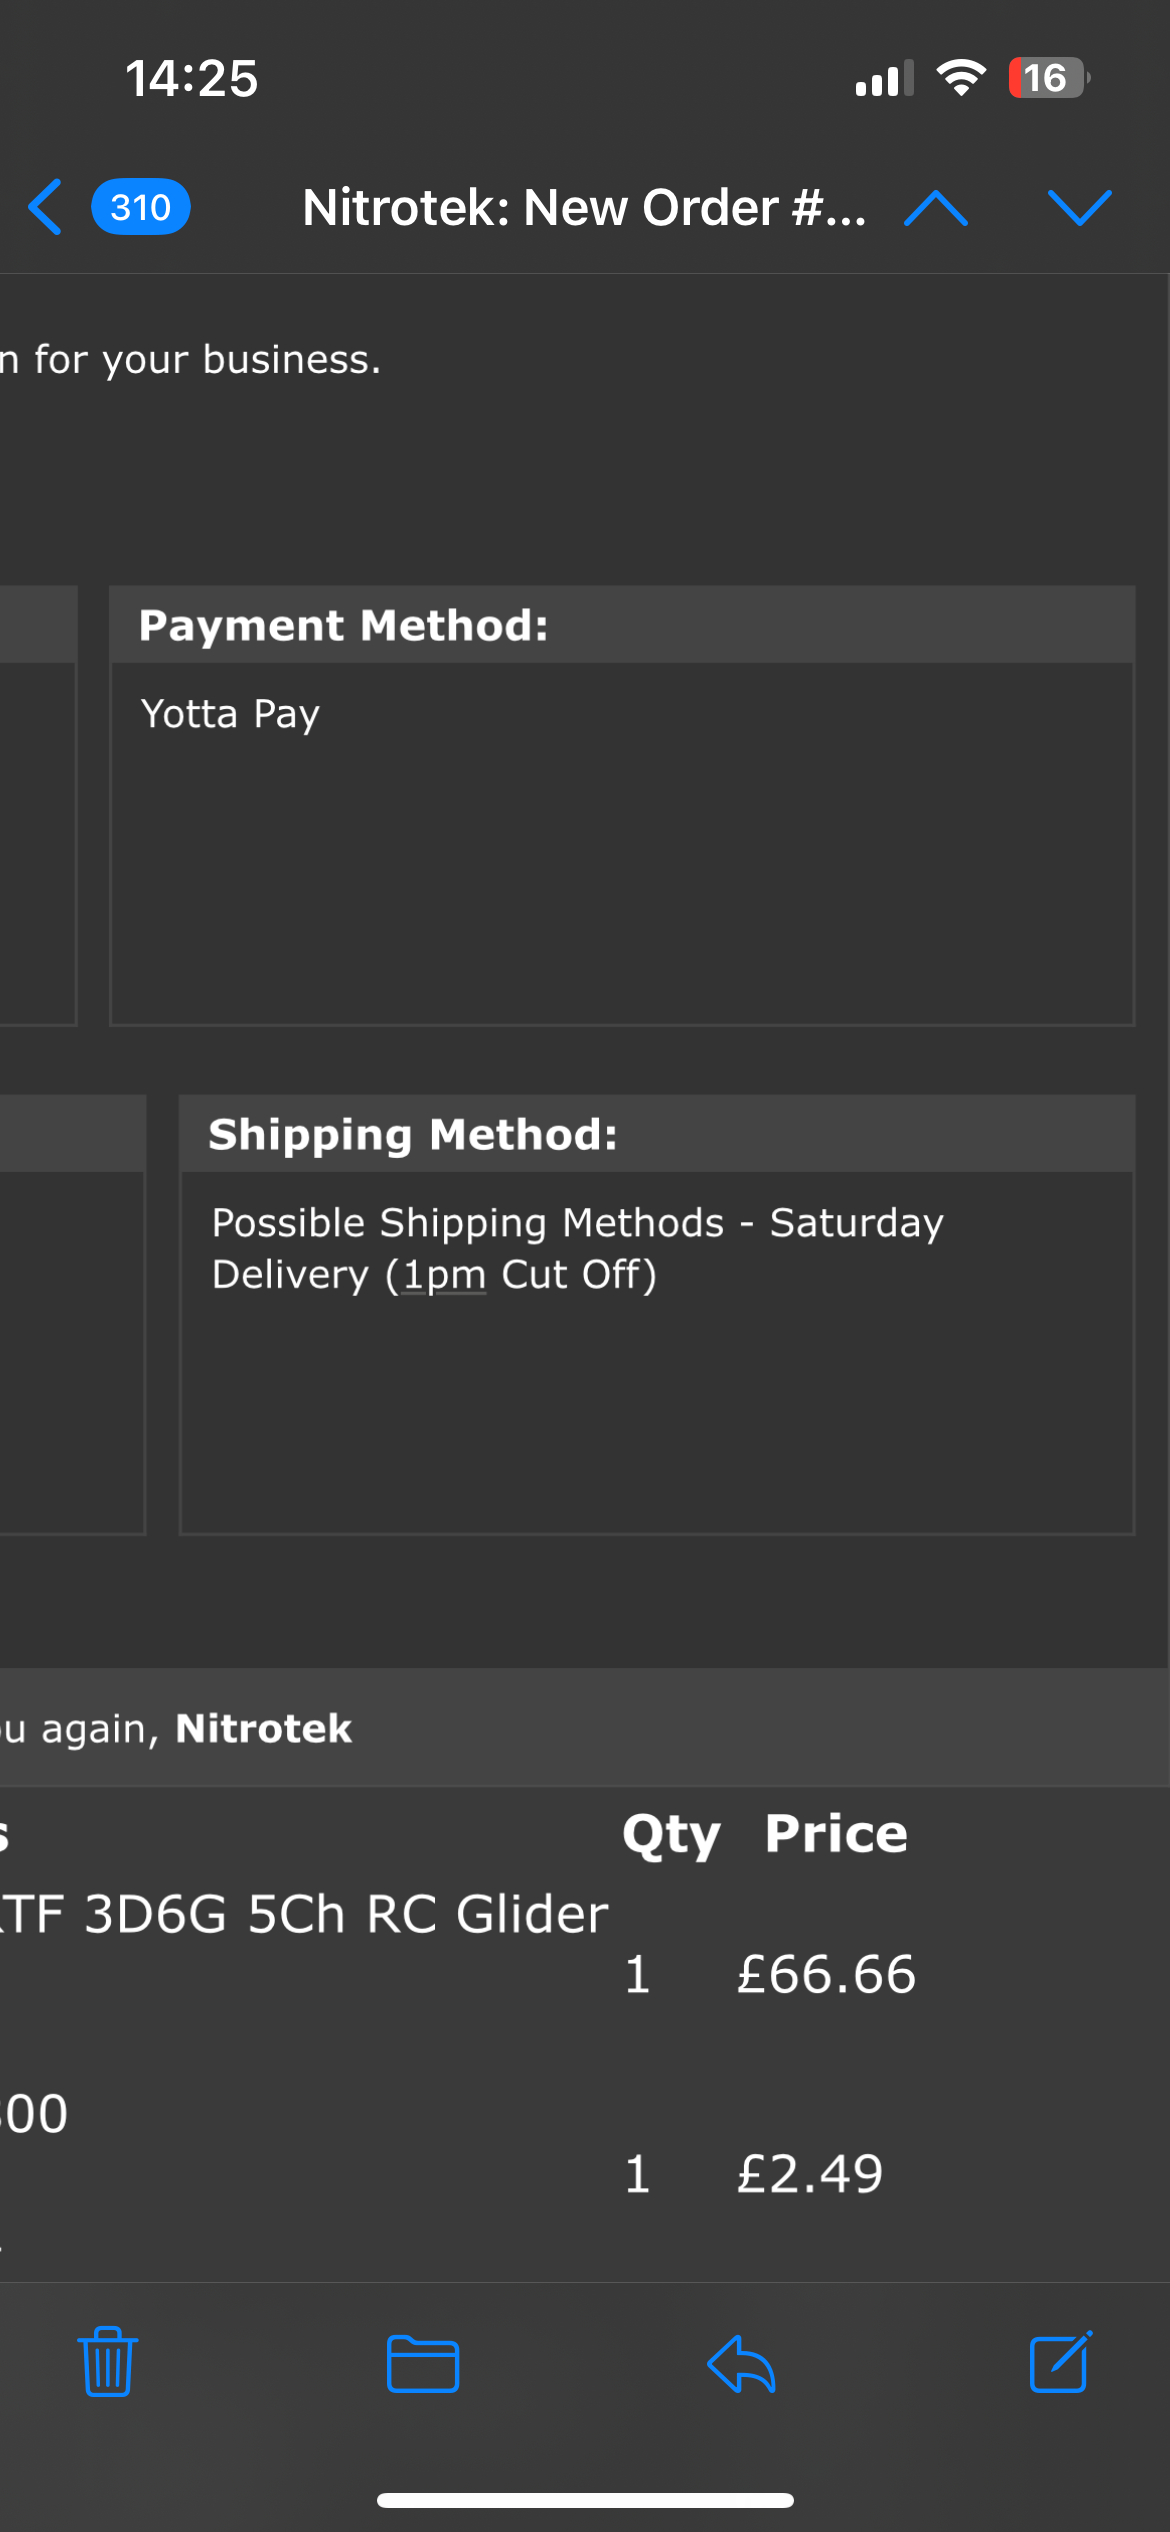1170x2532 pixels.
Task: Tap the back chevron to return to inbox
Action: click(x=46, y=207)
